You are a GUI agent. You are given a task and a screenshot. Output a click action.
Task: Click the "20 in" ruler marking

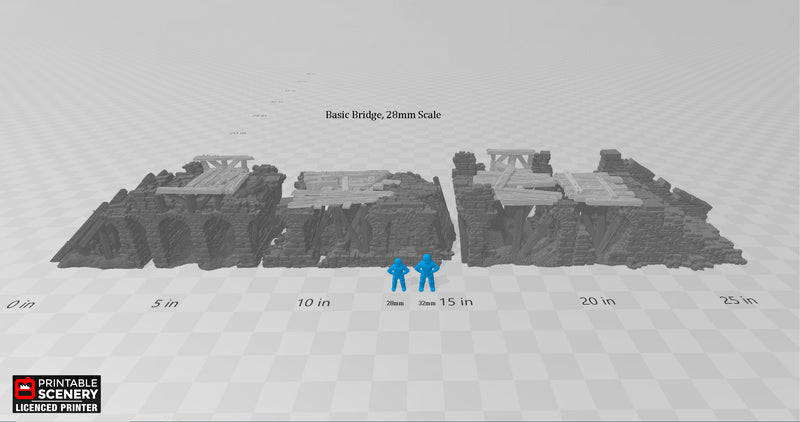(x=598, y=301)
